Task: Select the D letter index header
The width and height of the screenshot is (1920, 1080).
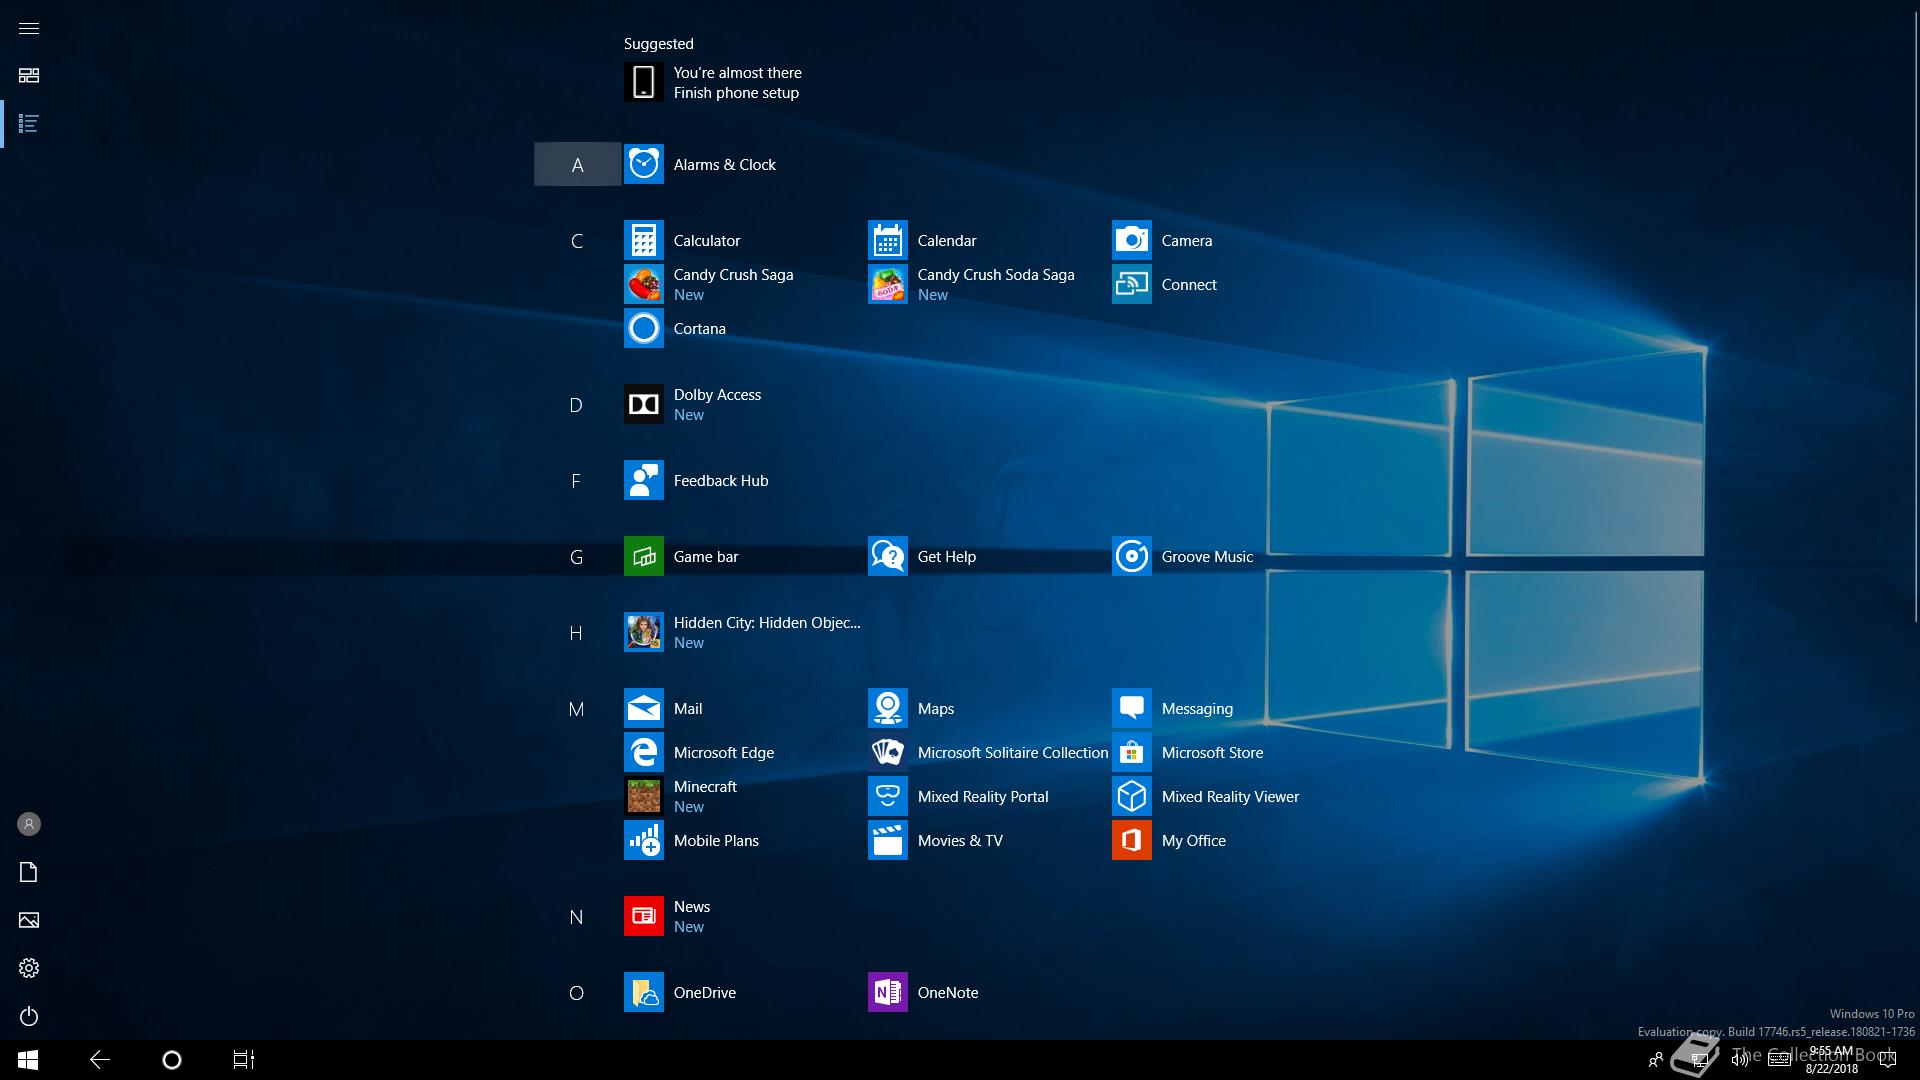Action: click(x=576, y=405)
